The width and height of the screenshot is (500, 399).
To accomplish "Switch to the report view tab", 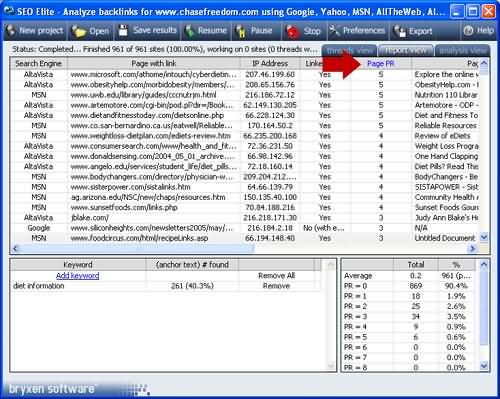I will click(x=406, y=51).
